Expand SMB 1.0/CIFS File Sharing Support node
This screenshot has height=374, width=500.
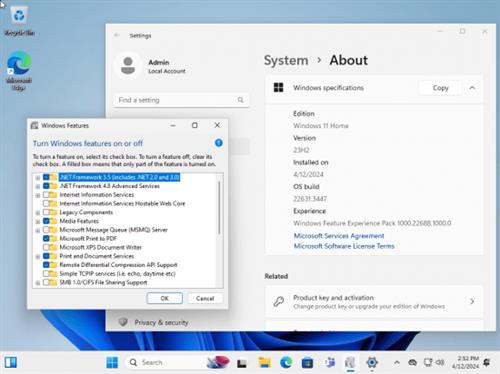pyautogui.click(x=38, y=283)
